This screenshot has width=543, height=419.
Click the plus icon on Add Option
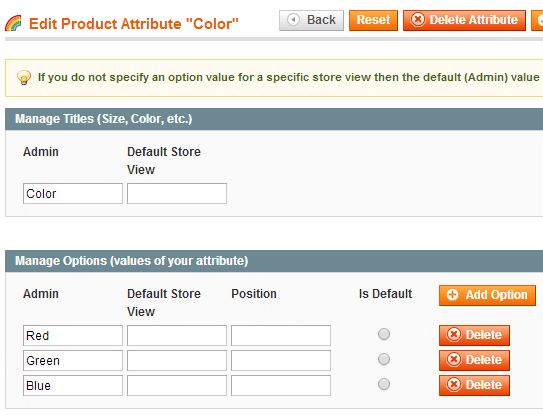[452, 295]
